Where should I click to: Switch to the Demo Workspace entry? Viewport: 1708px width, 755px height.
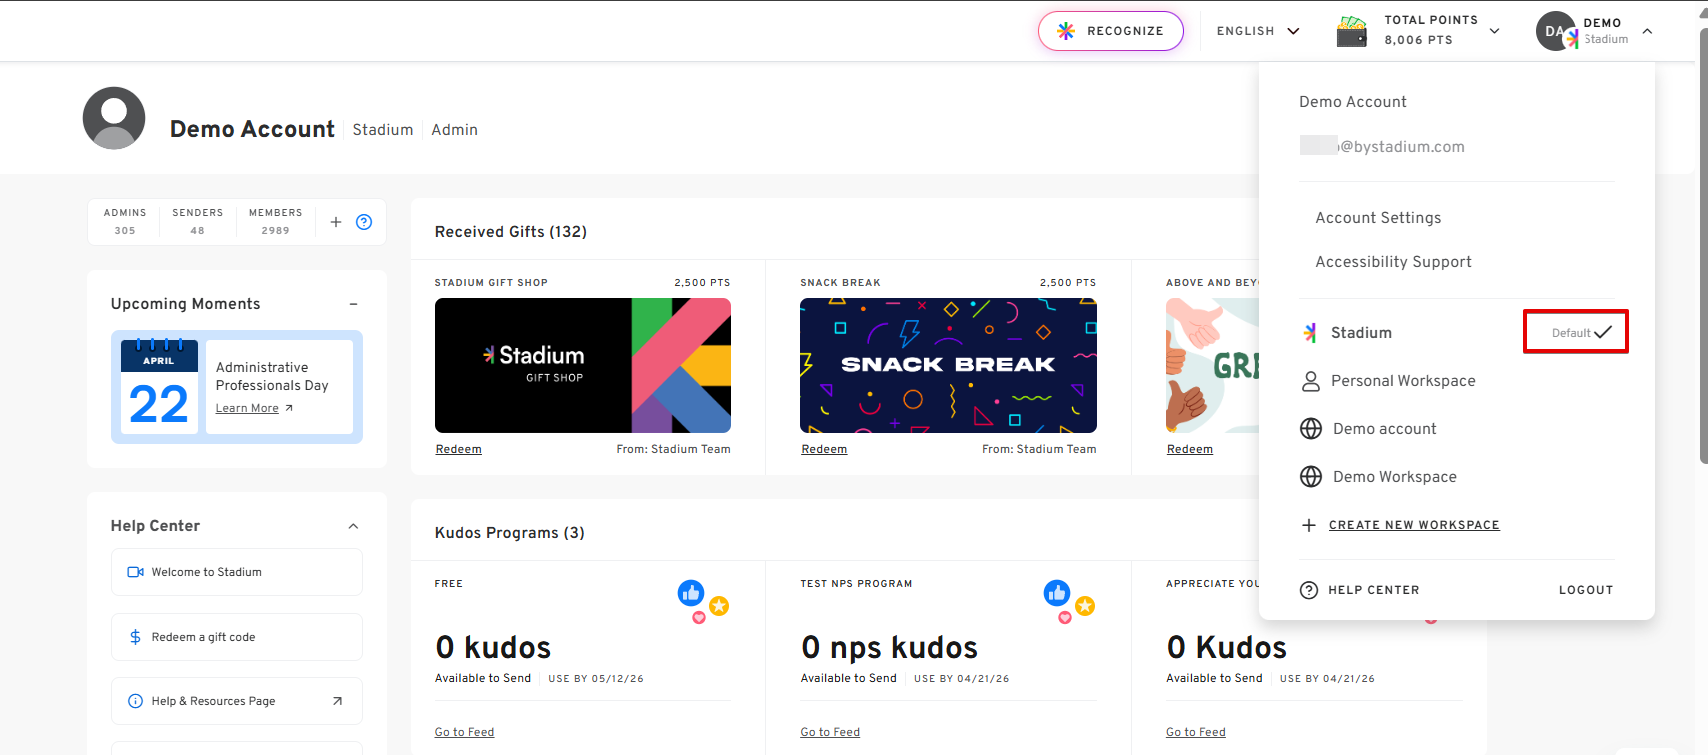click(1394, 477)
